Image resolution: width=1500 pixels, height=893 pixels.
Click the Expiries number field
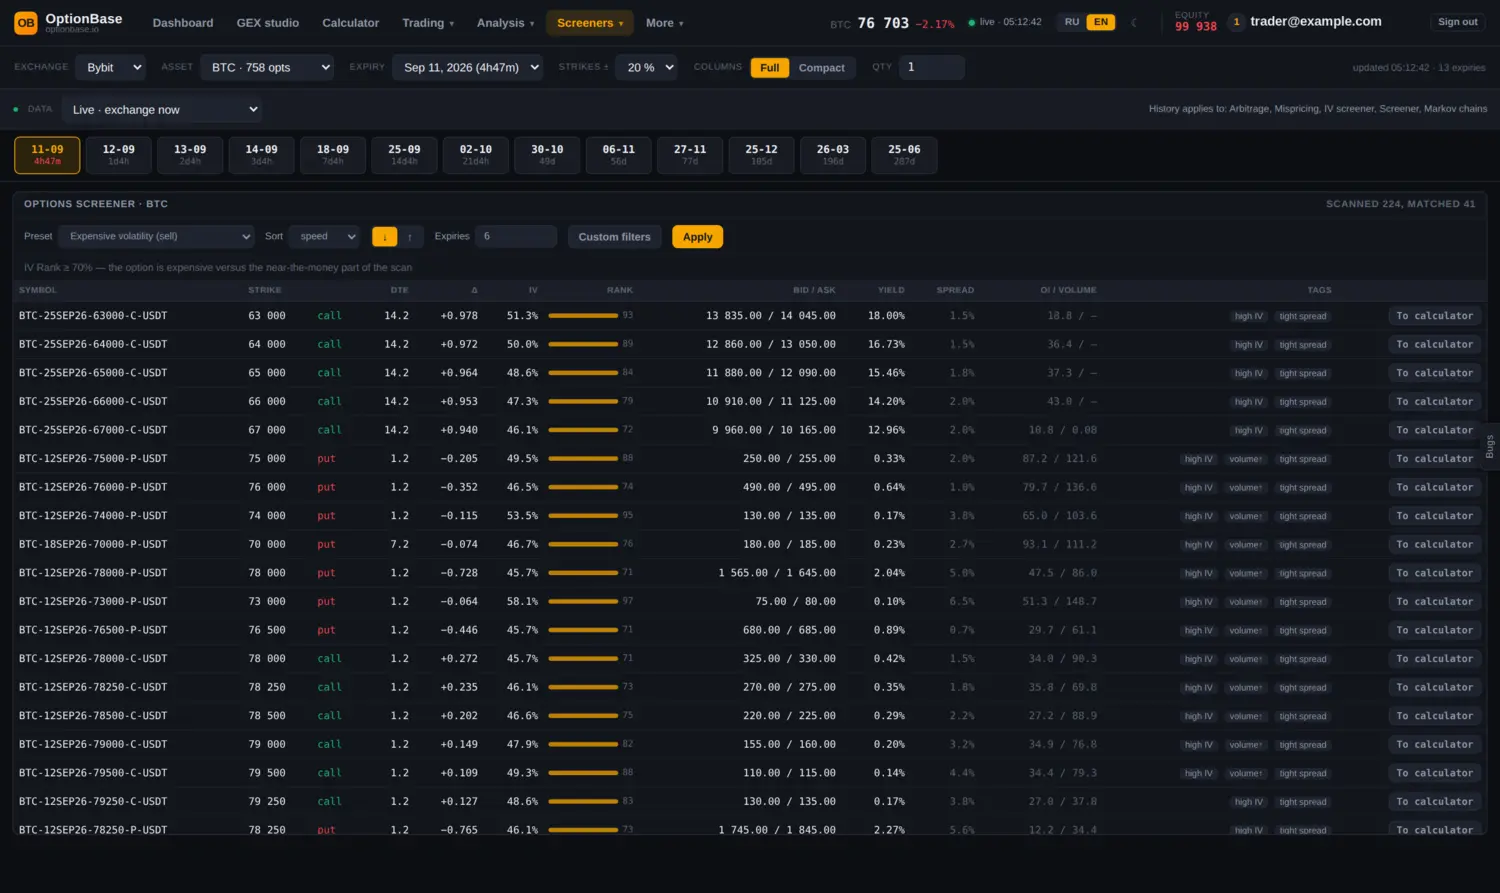click(x=516, y=237)
